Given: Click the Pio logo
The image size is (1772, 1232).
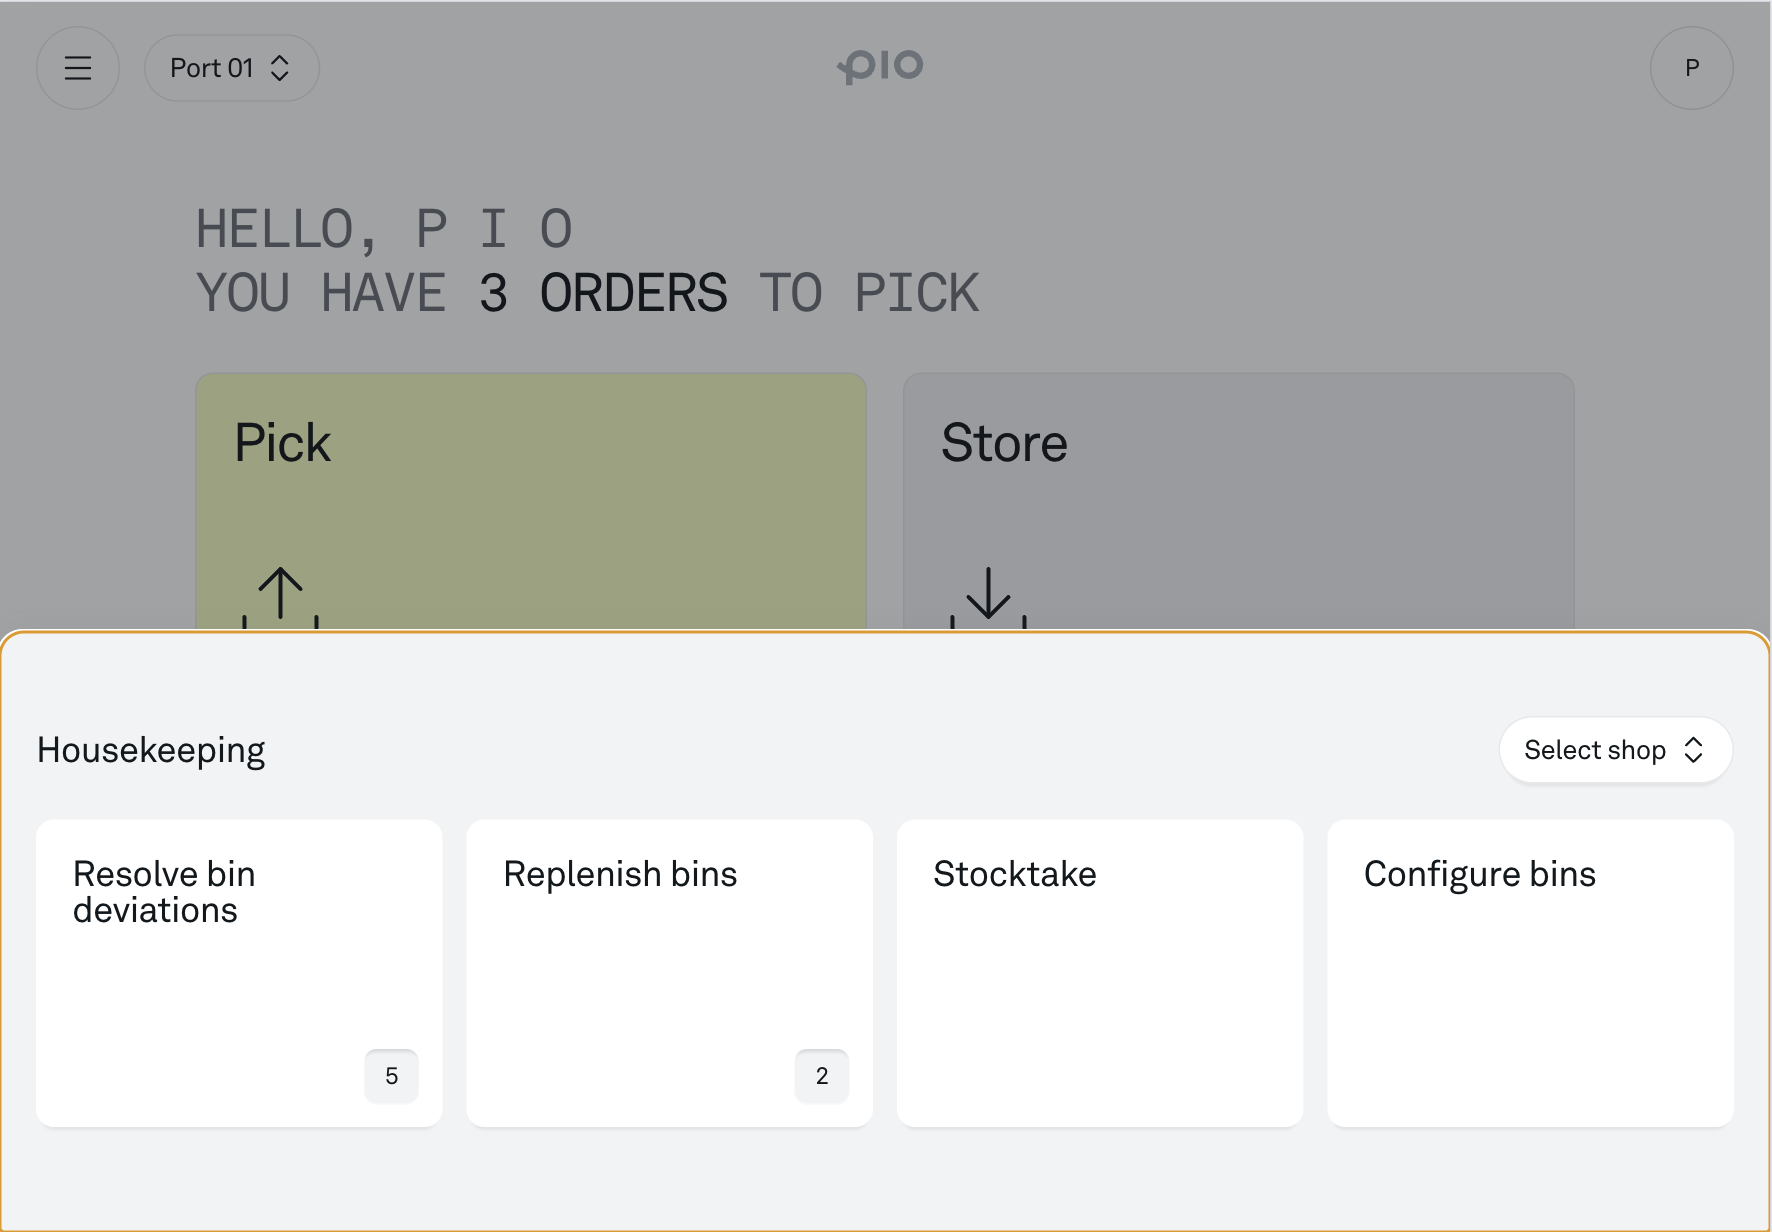Looking at the screenshot, I should coord(880,67).
